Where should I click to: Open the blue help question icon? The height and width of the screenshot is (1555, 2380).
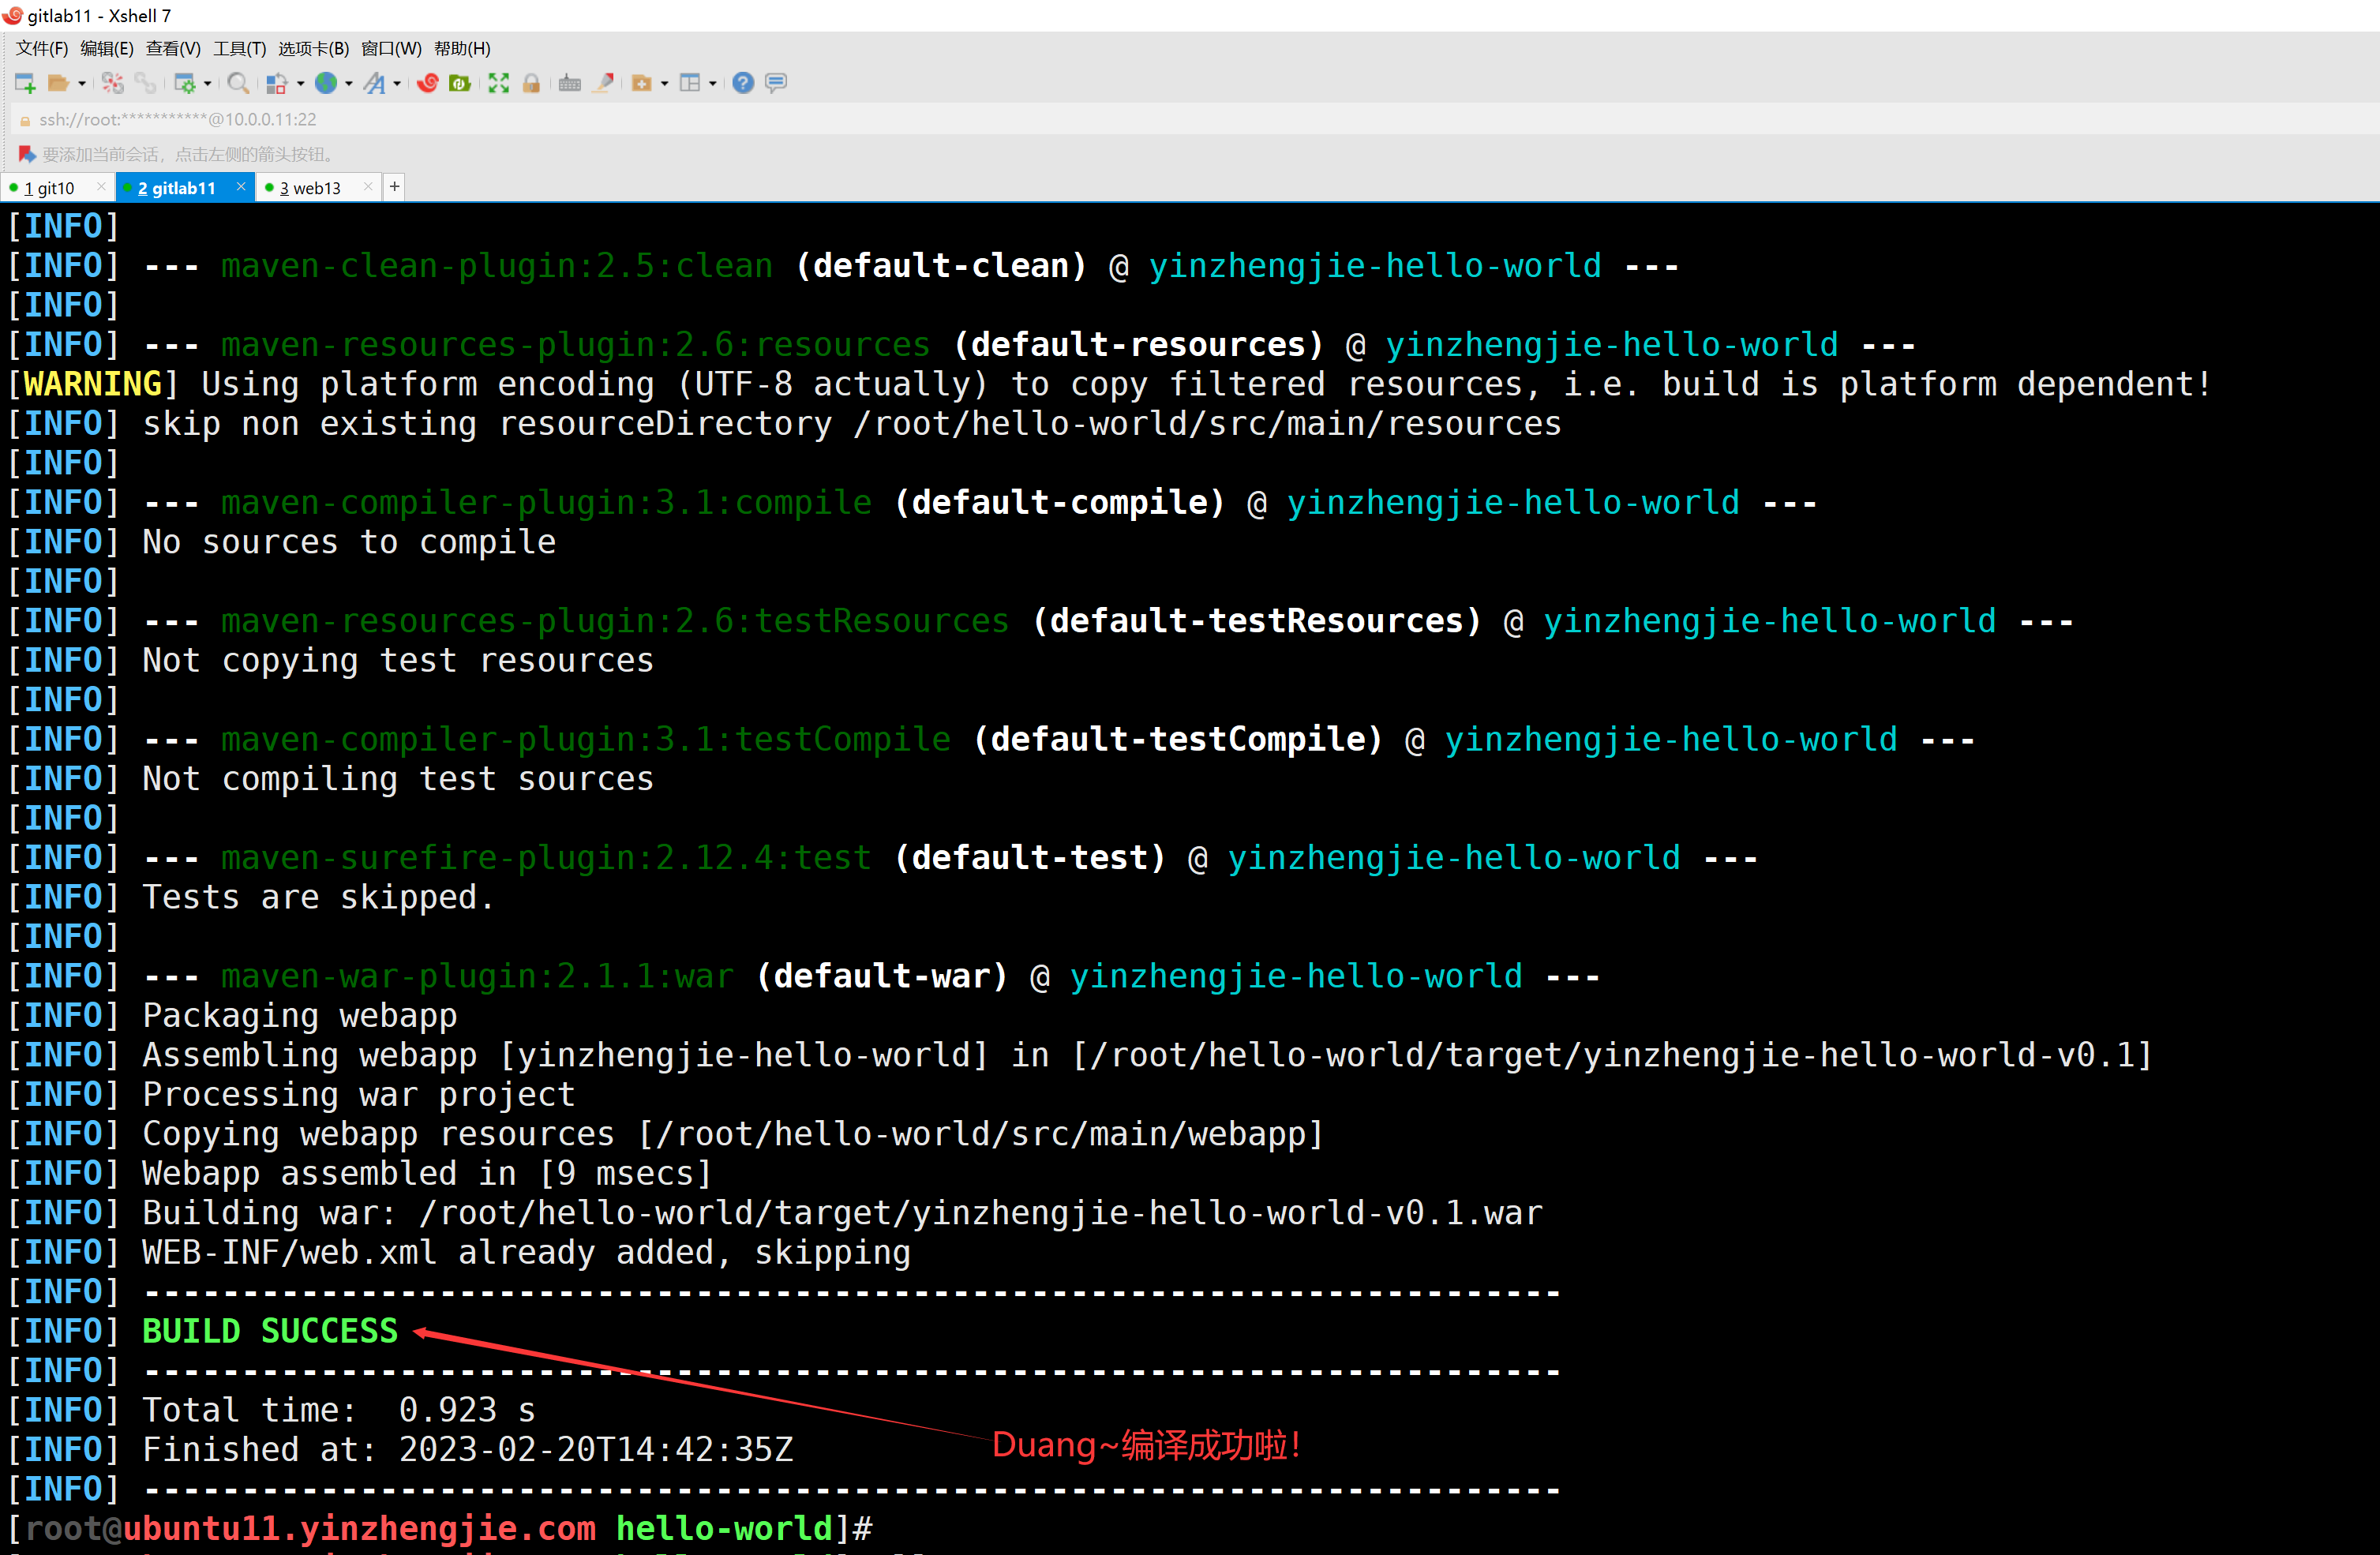pyautogui.click(x=742, y=83)
